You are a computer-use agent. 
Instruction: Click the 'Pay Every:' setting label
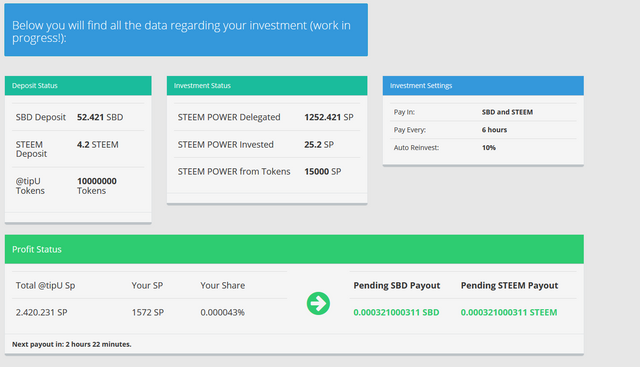pos(410,130)
